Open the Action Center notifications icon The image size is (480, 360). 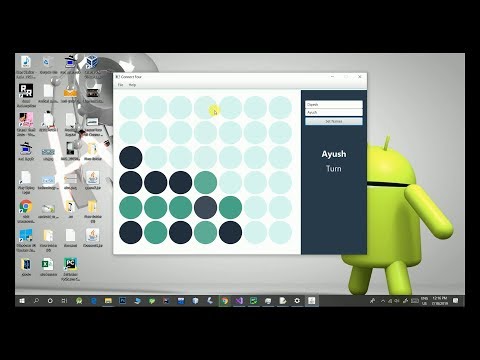pos(455,301)
